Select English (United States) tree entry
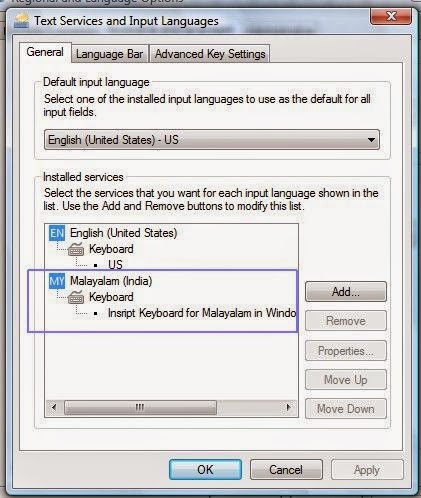Viewport: 421px width, 498px height. 123,233
